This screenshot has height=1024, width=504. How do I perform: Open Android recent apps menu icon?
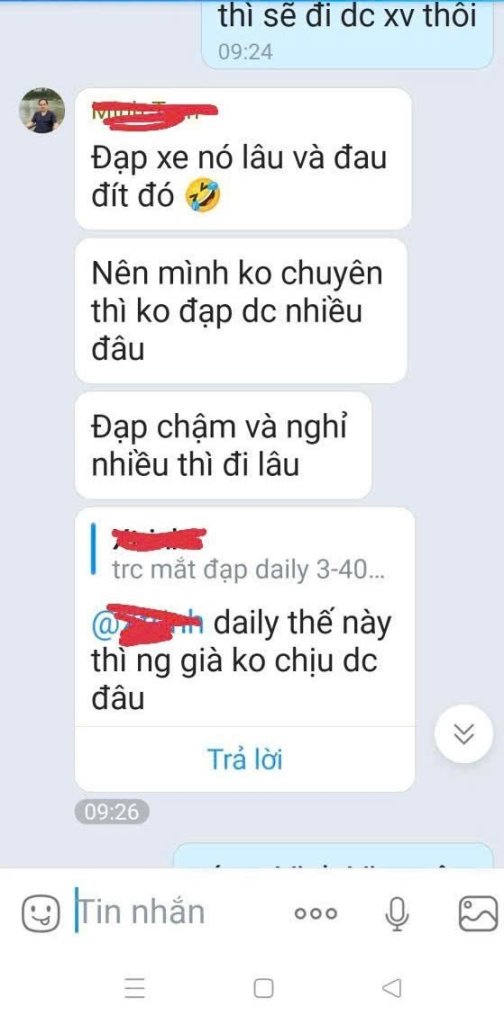[134, 988]
